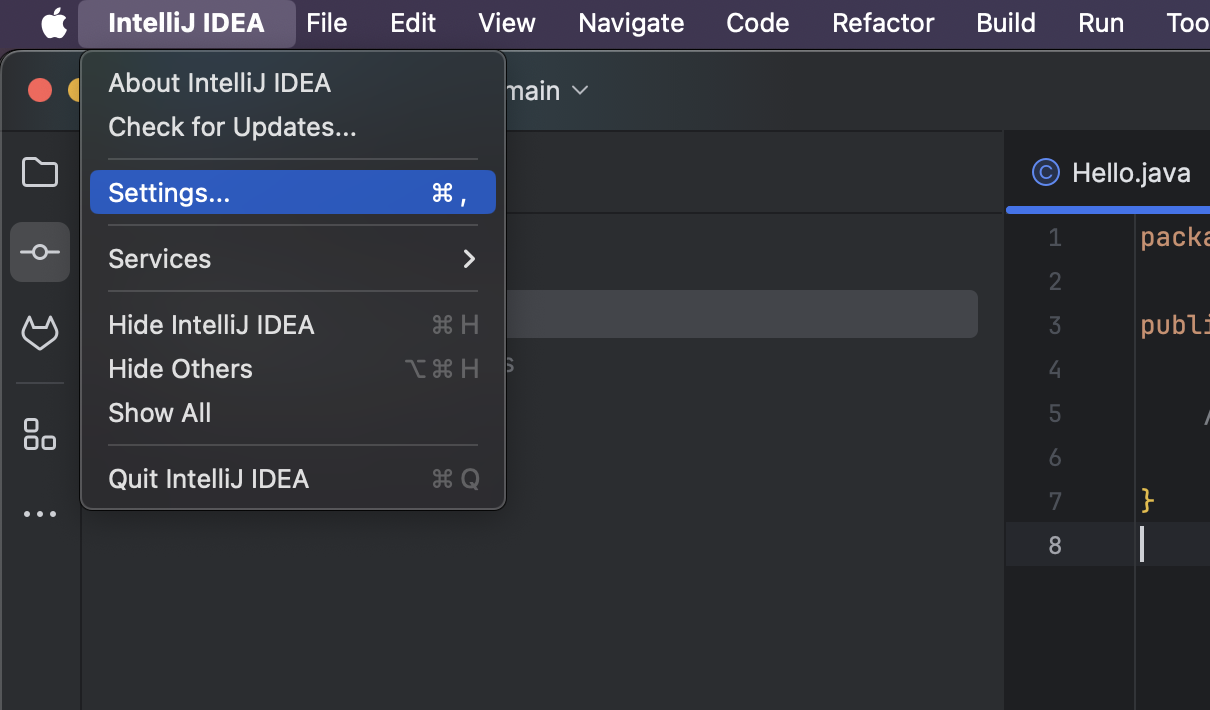Click line number 5 in the gutter
Image resolution: width=1210 pixels, height=710 pixels.
[1055, 413]
